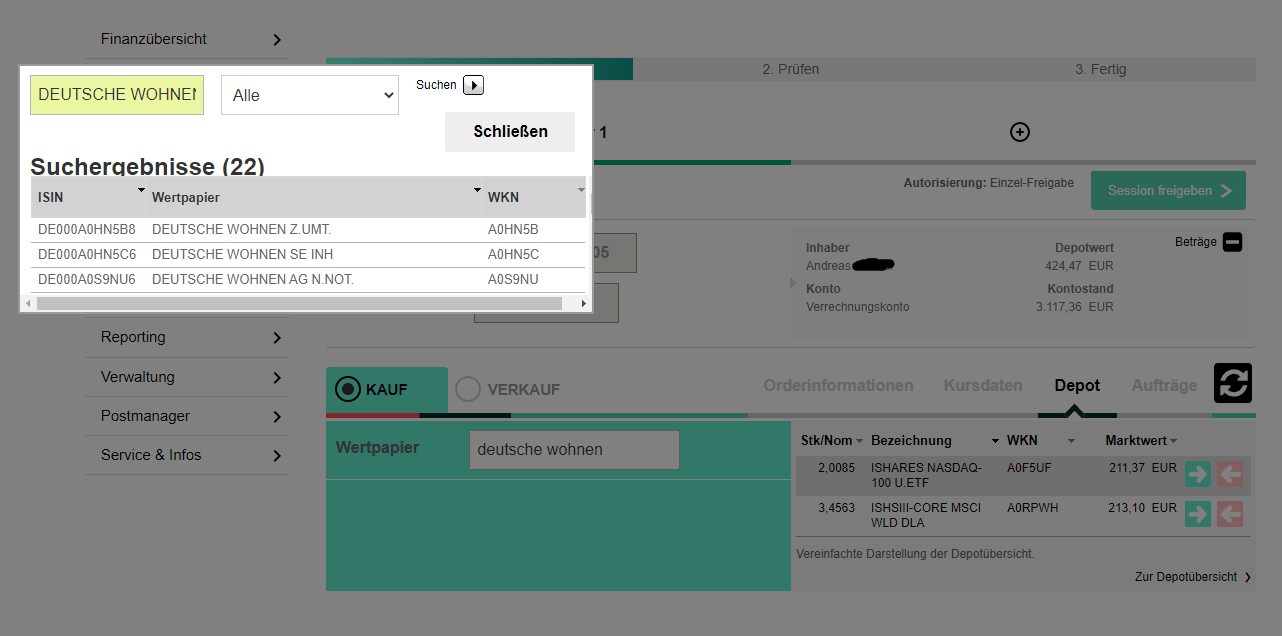Viewport: 1282px width, 636px height.
Task: Select result DEUTSCHE WOHNEN Z.UMT.
Action: [241, 230]
